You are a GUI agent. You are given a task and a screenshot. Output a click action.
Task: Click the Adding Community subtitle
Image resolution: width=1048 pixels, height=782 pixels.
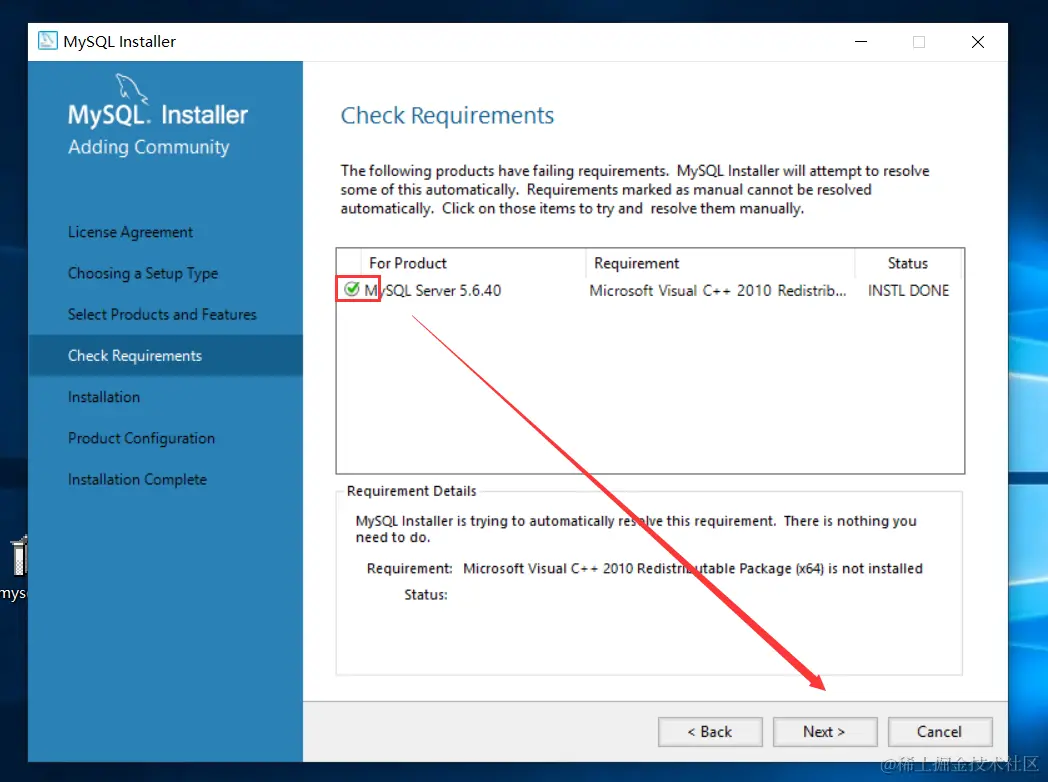tap(148, 147)
